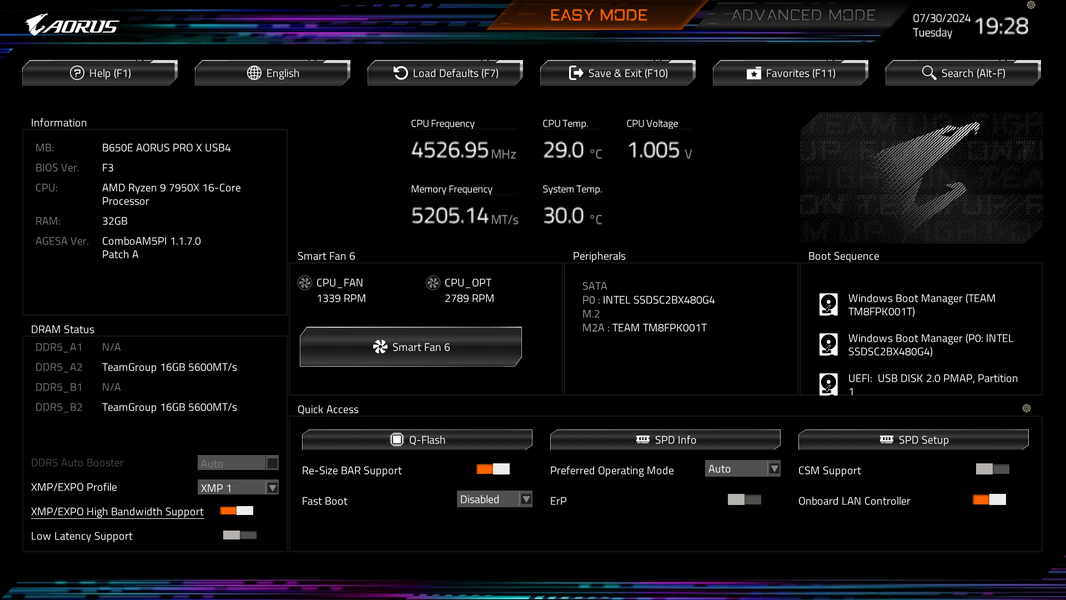Viewport: 1066px width, 600px height.
Task: Click the USB DISK boot entry disk icon
Action: [x=828, y=384]
